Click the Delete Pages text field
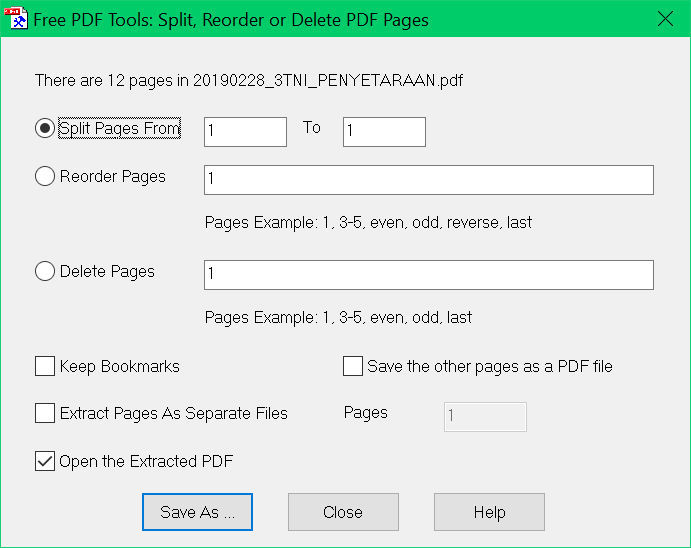Screen dimensions: 691x548 pos(429,275)
